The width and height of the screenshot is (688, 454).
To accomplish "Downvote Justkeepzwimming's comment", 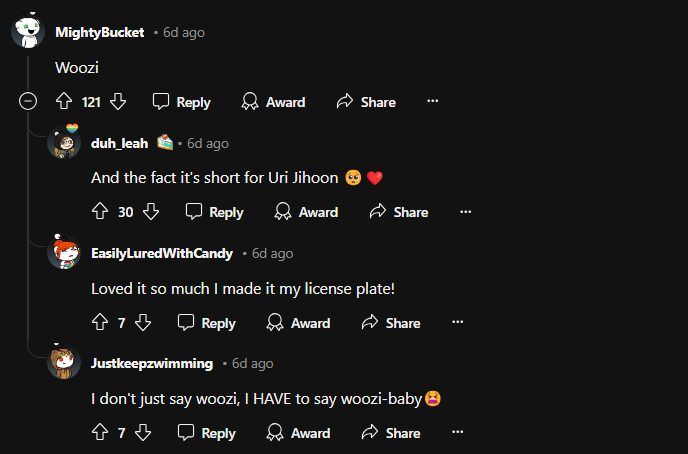I will (x=143, y=433).
